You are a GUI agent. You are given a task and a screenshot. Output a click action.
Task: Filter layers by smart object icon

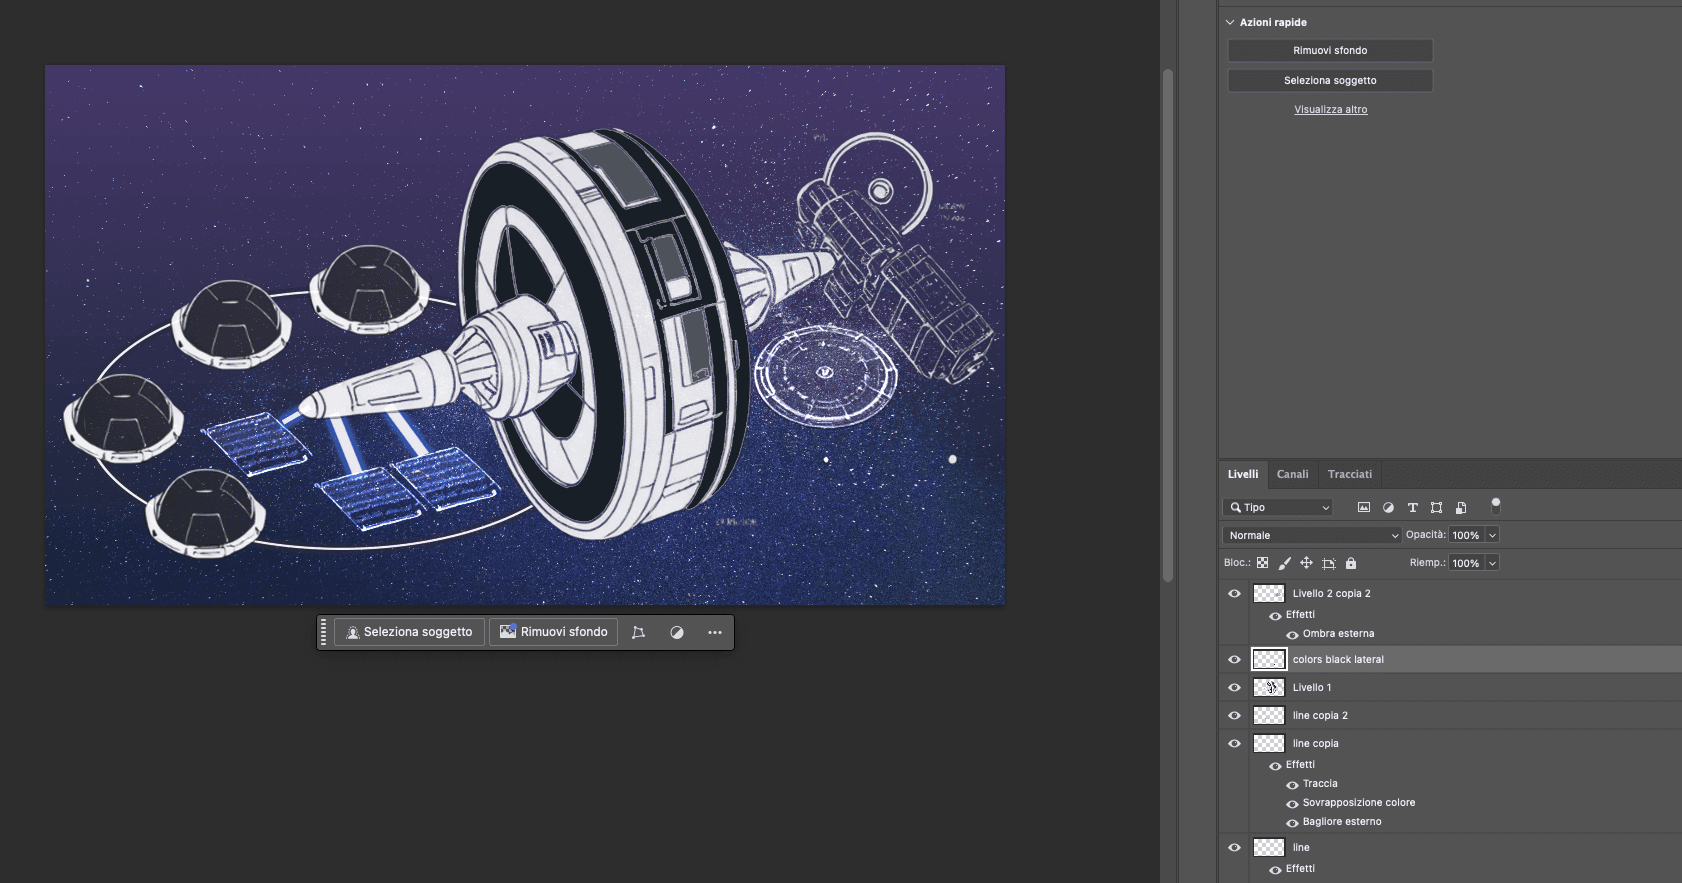pos(1461,508)
